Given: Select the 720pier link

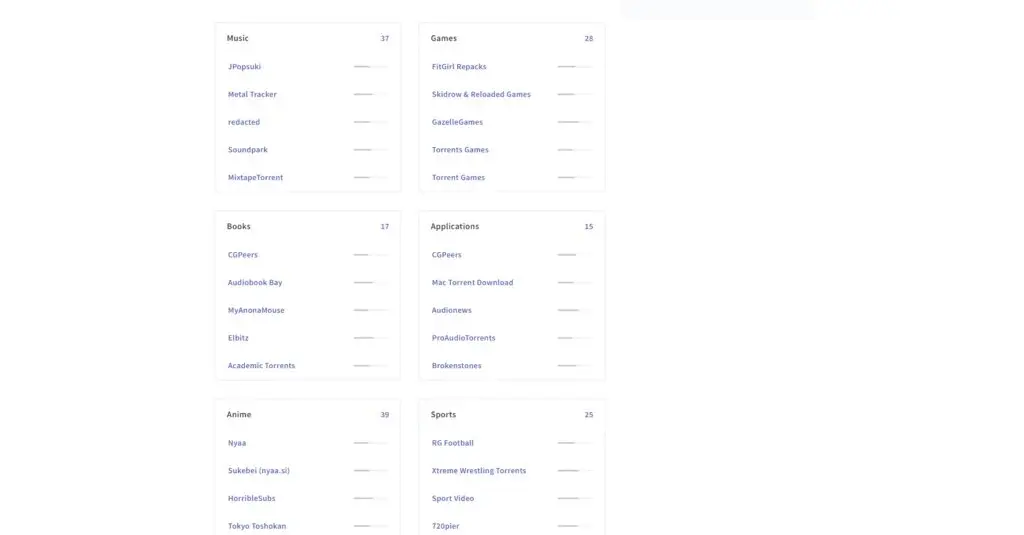Looking at the screenshot, I should click(445, 526).
